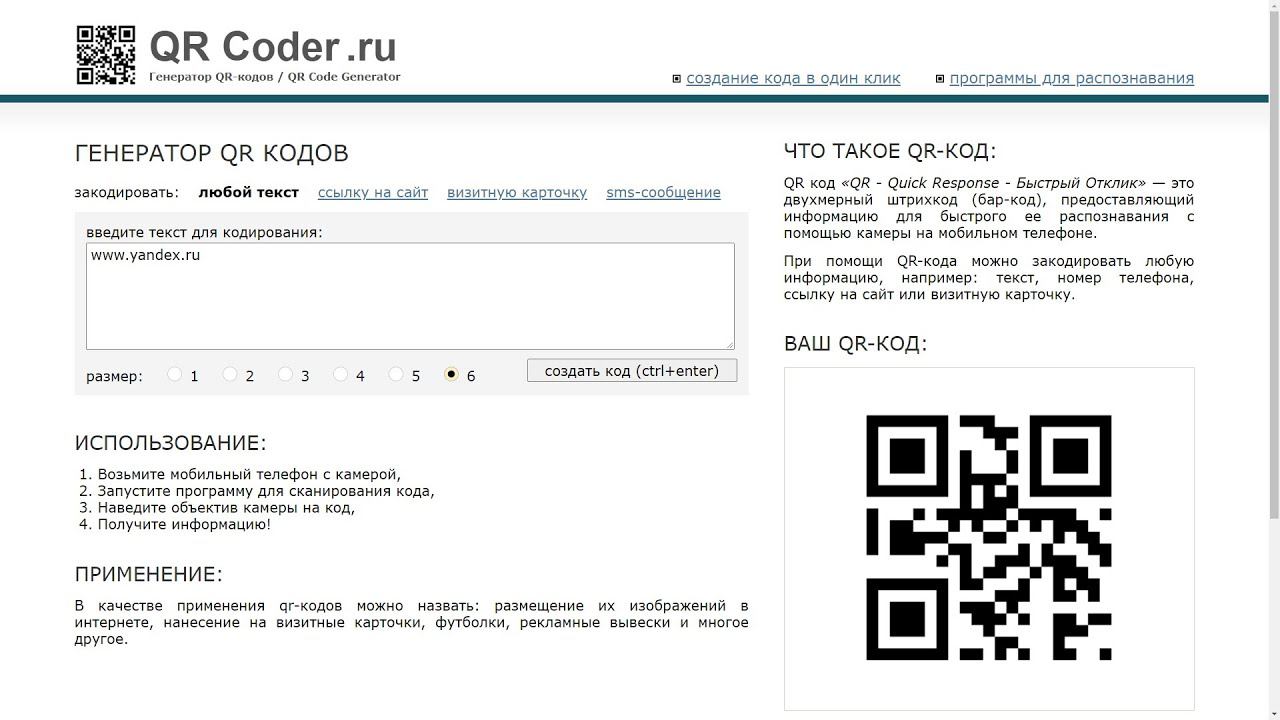The width and height of the screenshot is (1280, 720).
Task: Click the subtitle 'Генератор QR-кодов / QR Code Generator'
Action: point(275,77)
